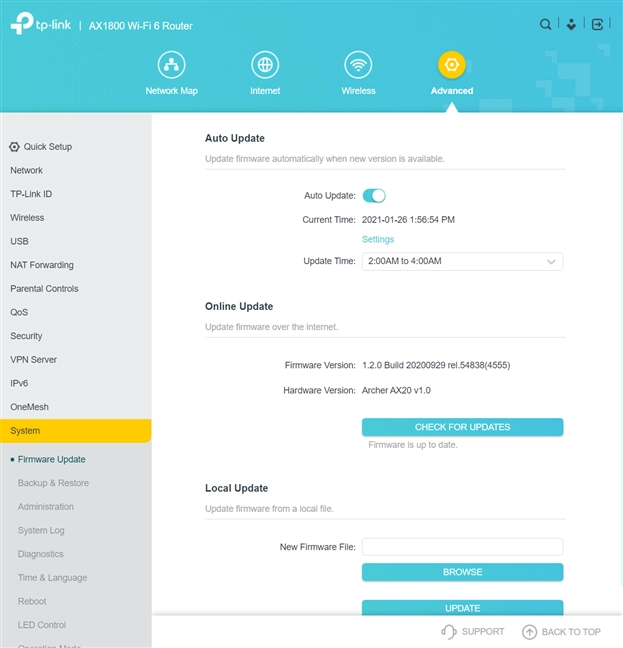
Task: Open Parental Controls in sidebar
Action: (44, 288)
